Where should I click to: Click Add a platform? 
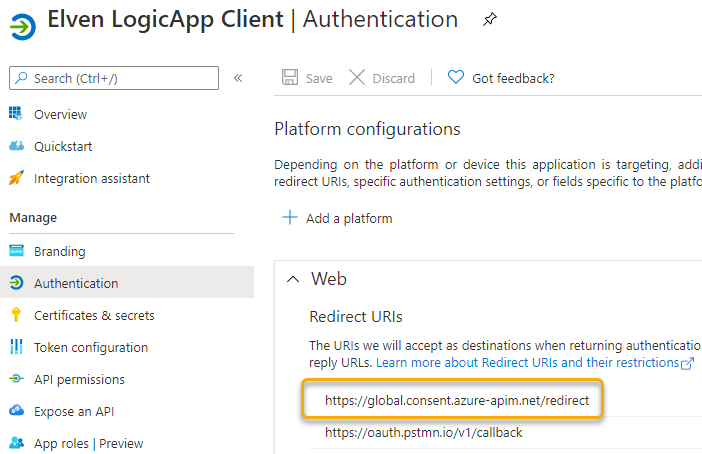(349, 218)
